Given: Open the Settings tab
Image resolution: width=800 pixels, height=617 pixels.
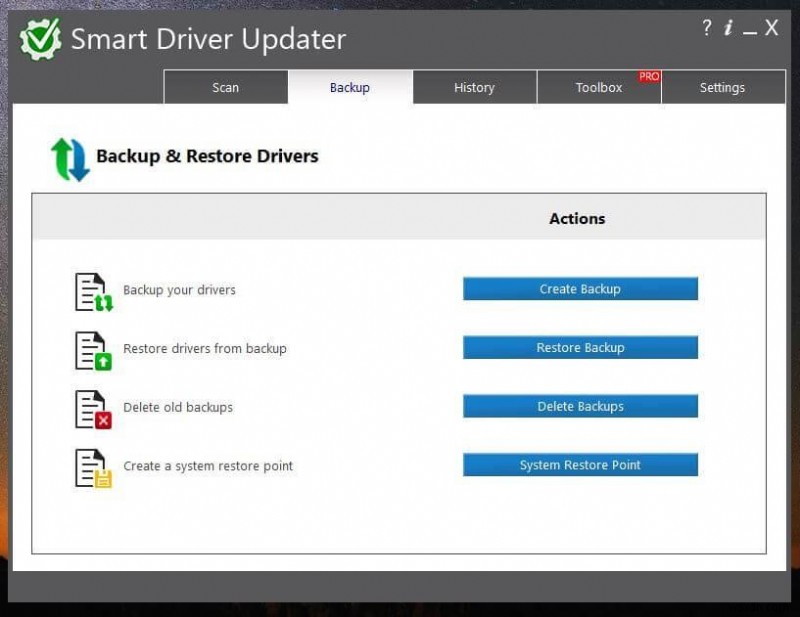Looking at the screenshot, I should pyautogui.click(x=723, y=87).
